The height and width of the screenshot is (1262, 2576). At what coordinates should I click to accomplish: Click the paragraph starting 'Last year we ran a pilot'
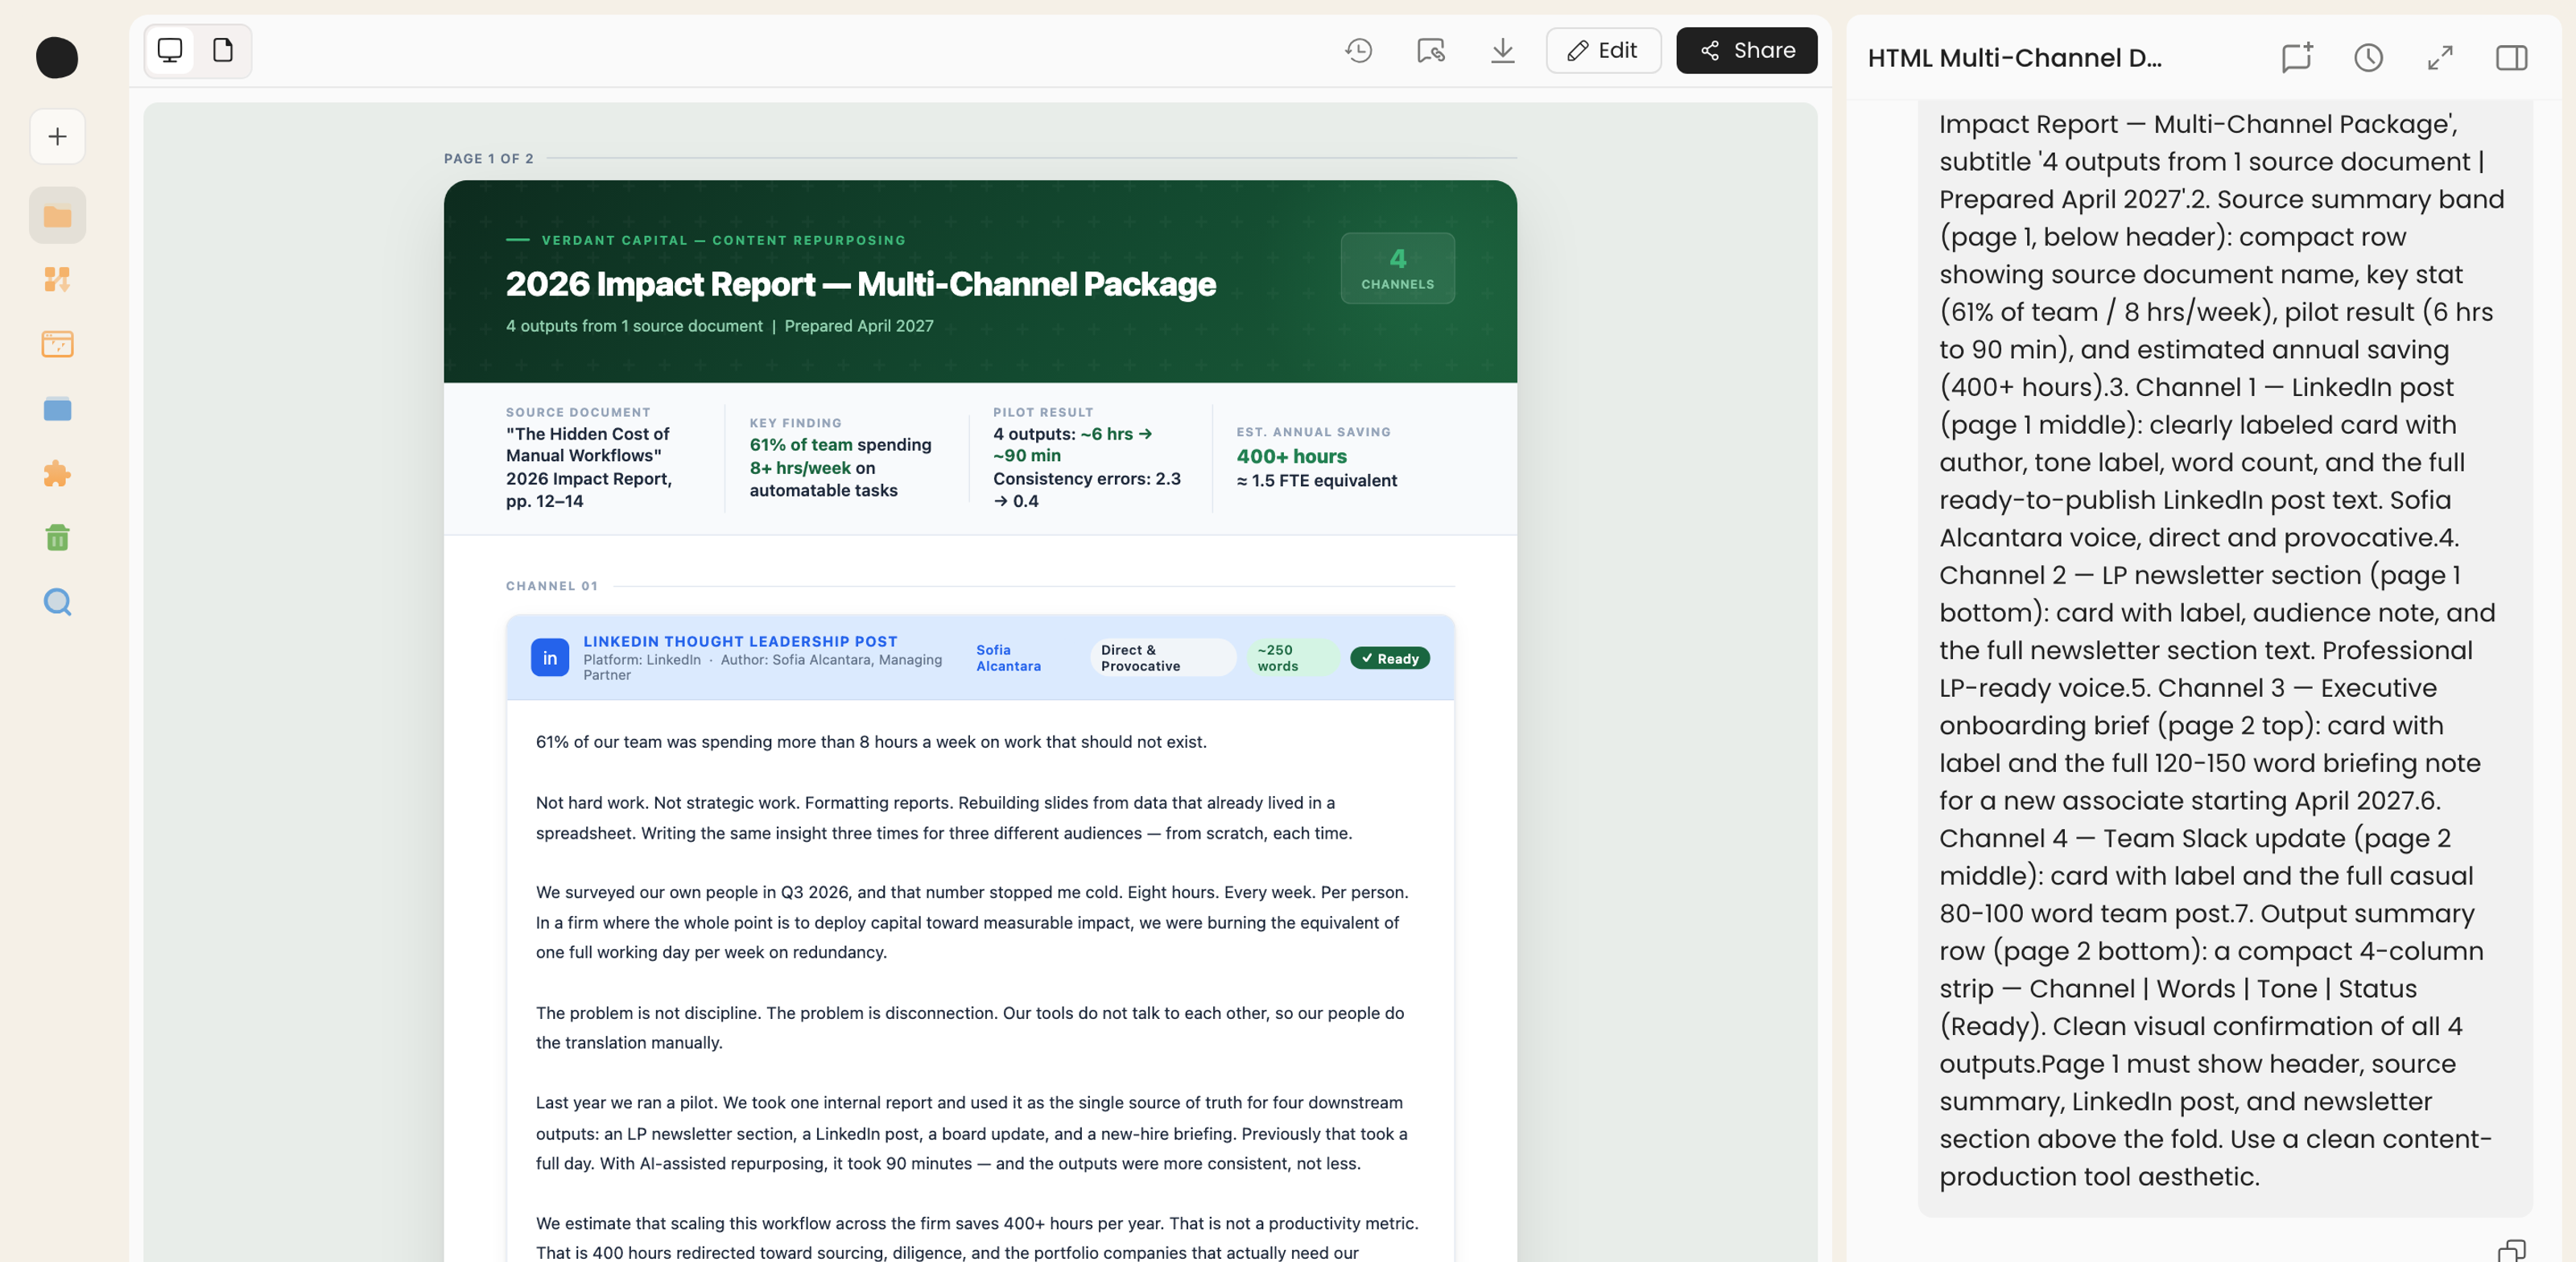pyautogui.click(x=971, y=1133)
